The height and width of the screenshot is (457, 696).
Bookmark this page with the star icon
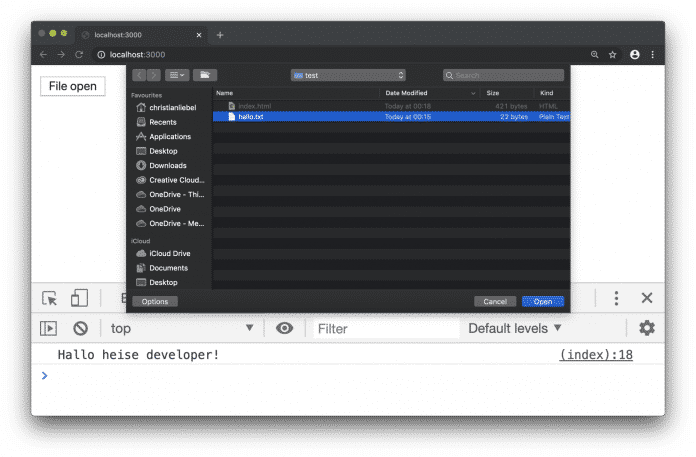613,55
